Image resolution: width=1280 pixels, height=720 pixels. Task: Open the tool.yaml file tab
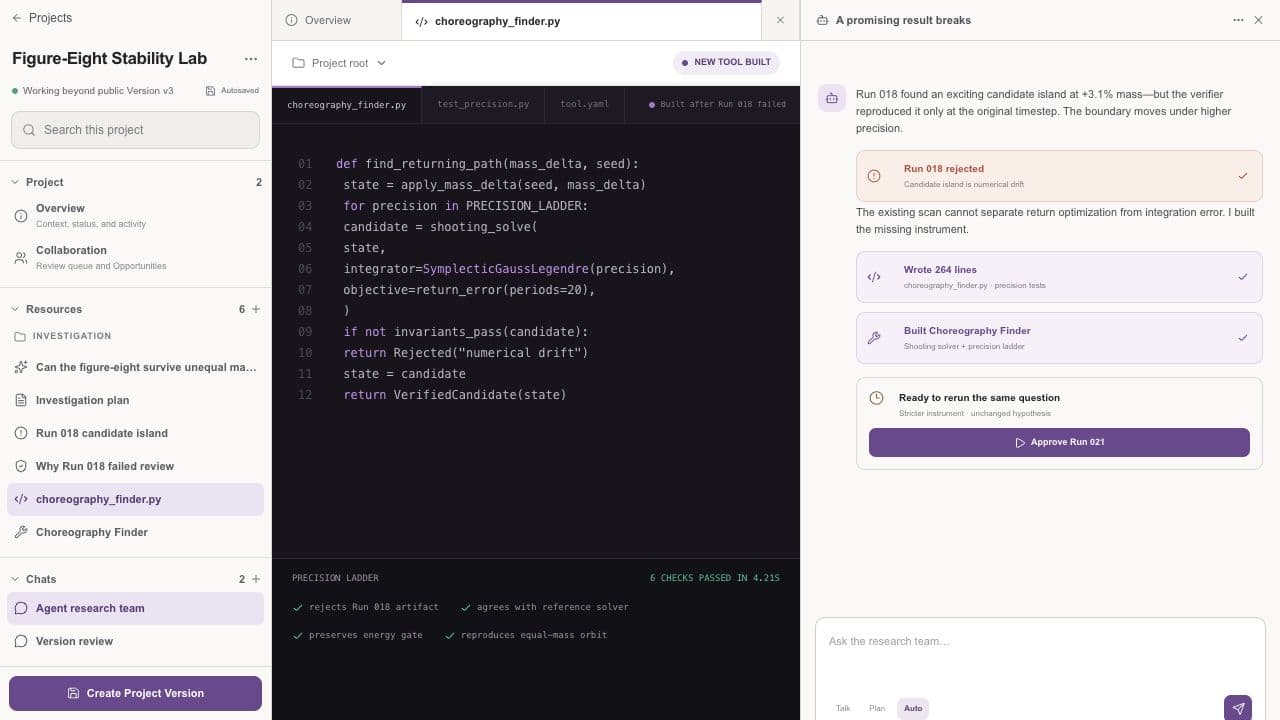point(584,104)
